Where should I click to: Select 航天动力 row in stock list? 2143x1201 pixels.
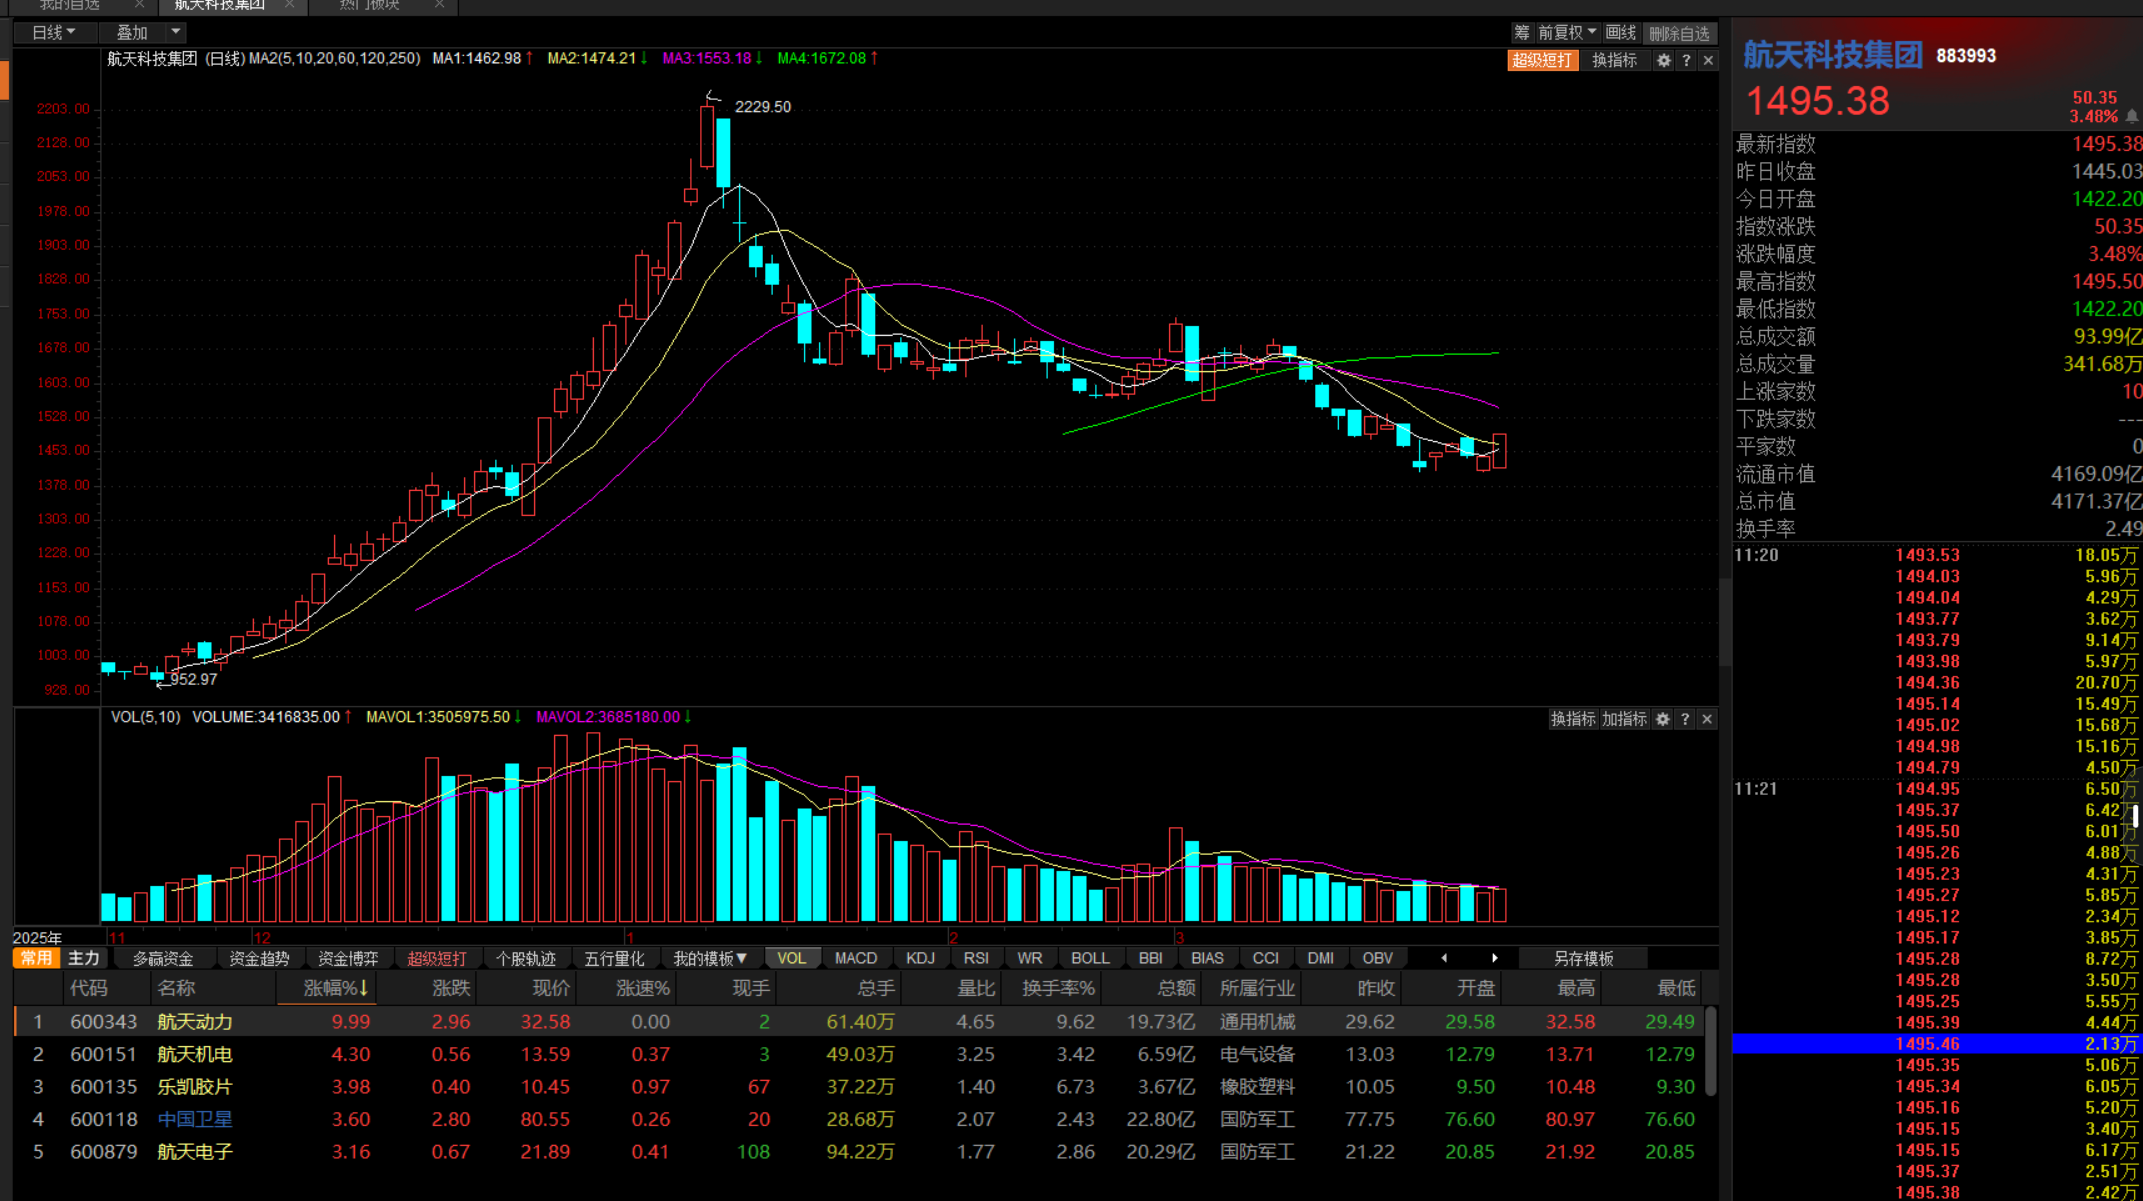[x=194, y=1022]
